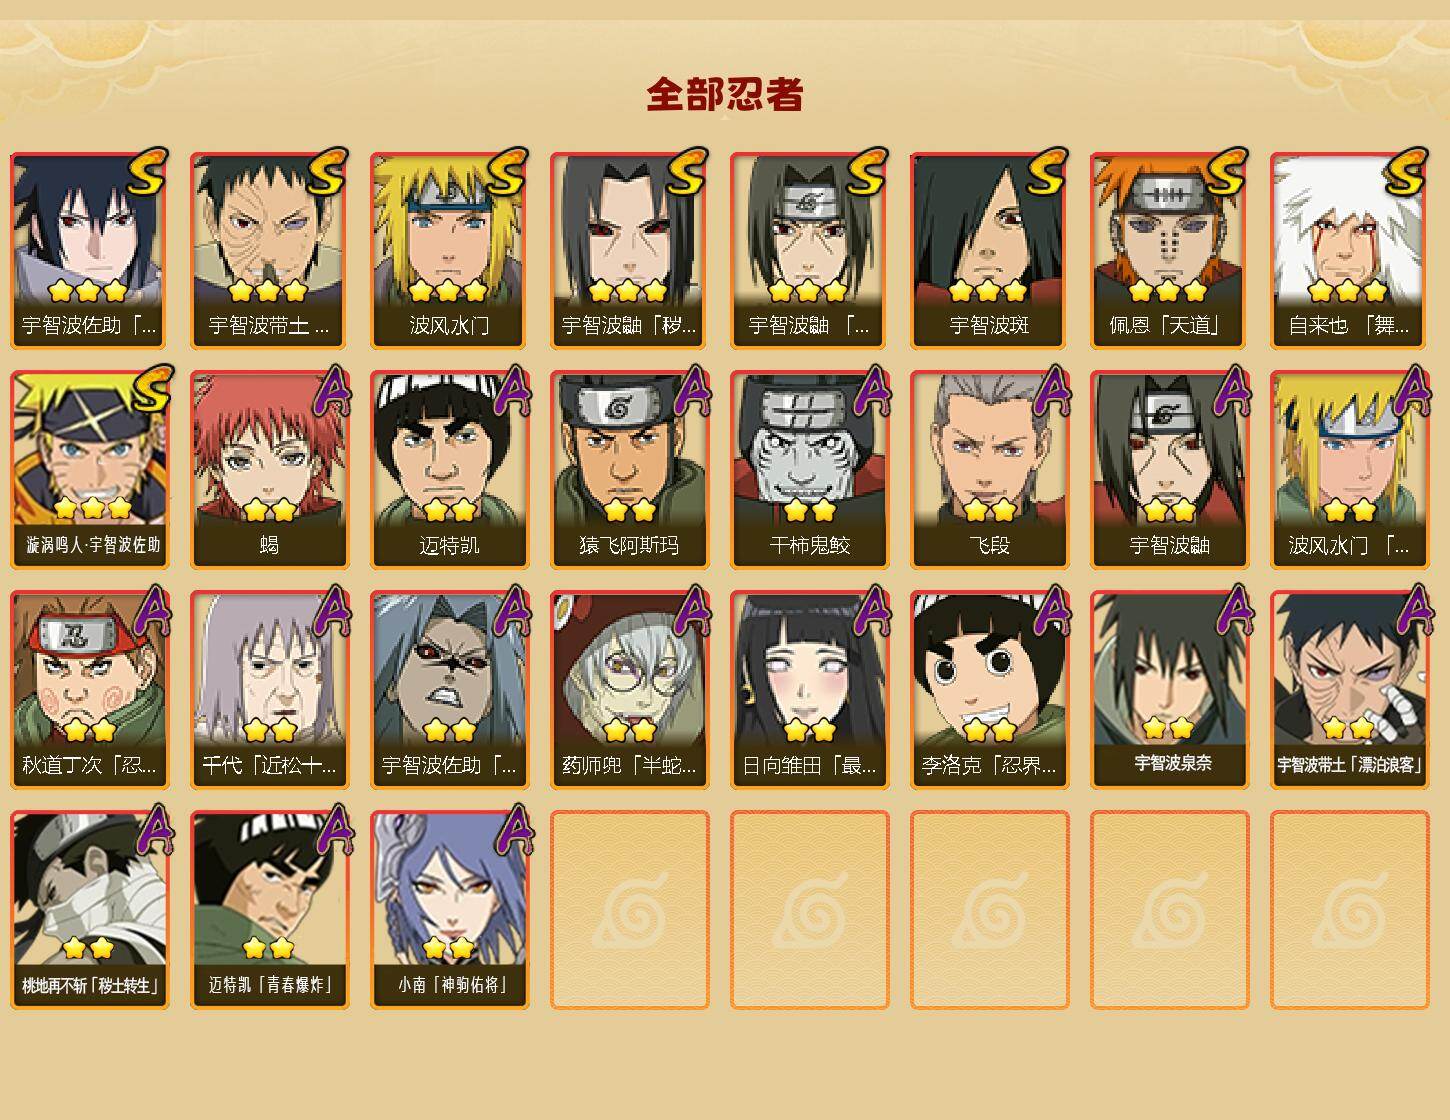Click the star rating on 千代 card

(269, 730)
